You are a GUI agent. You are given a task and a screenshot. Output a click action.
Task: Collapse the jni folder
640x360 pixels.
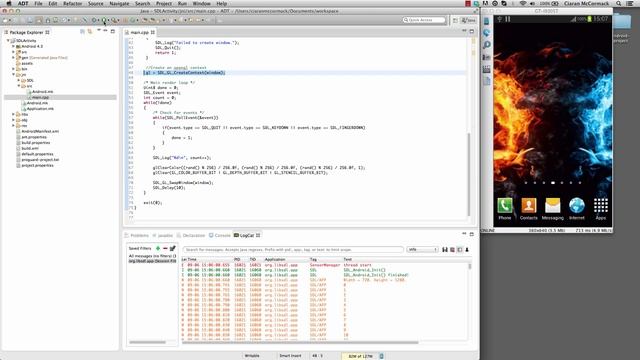click(x=13, y=75)
